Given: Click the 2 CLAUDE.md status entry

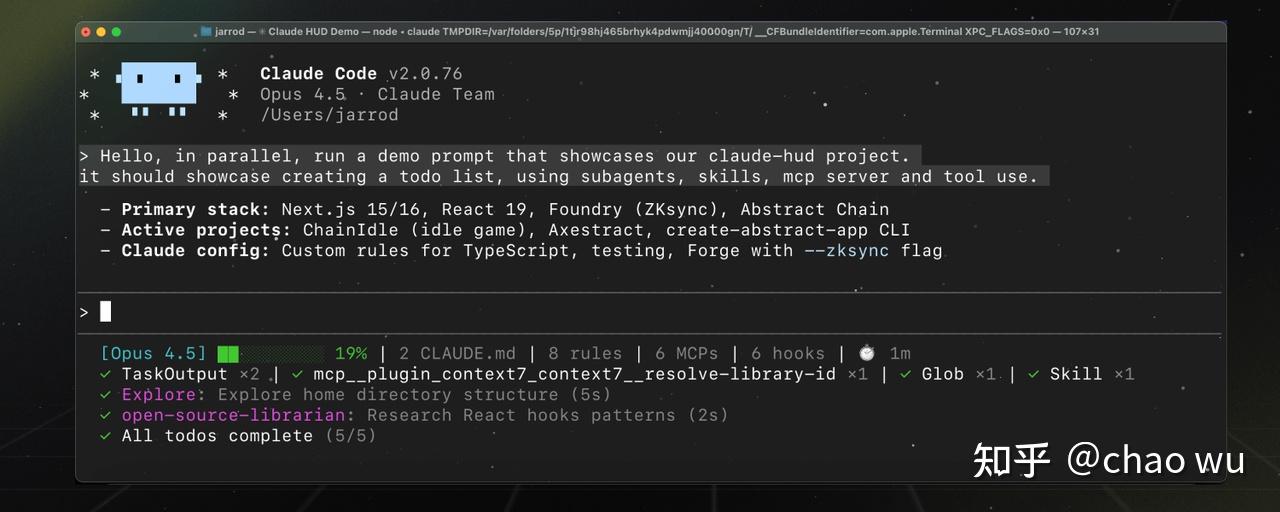Looking at the screenshot, I should [x=457, y=353].
